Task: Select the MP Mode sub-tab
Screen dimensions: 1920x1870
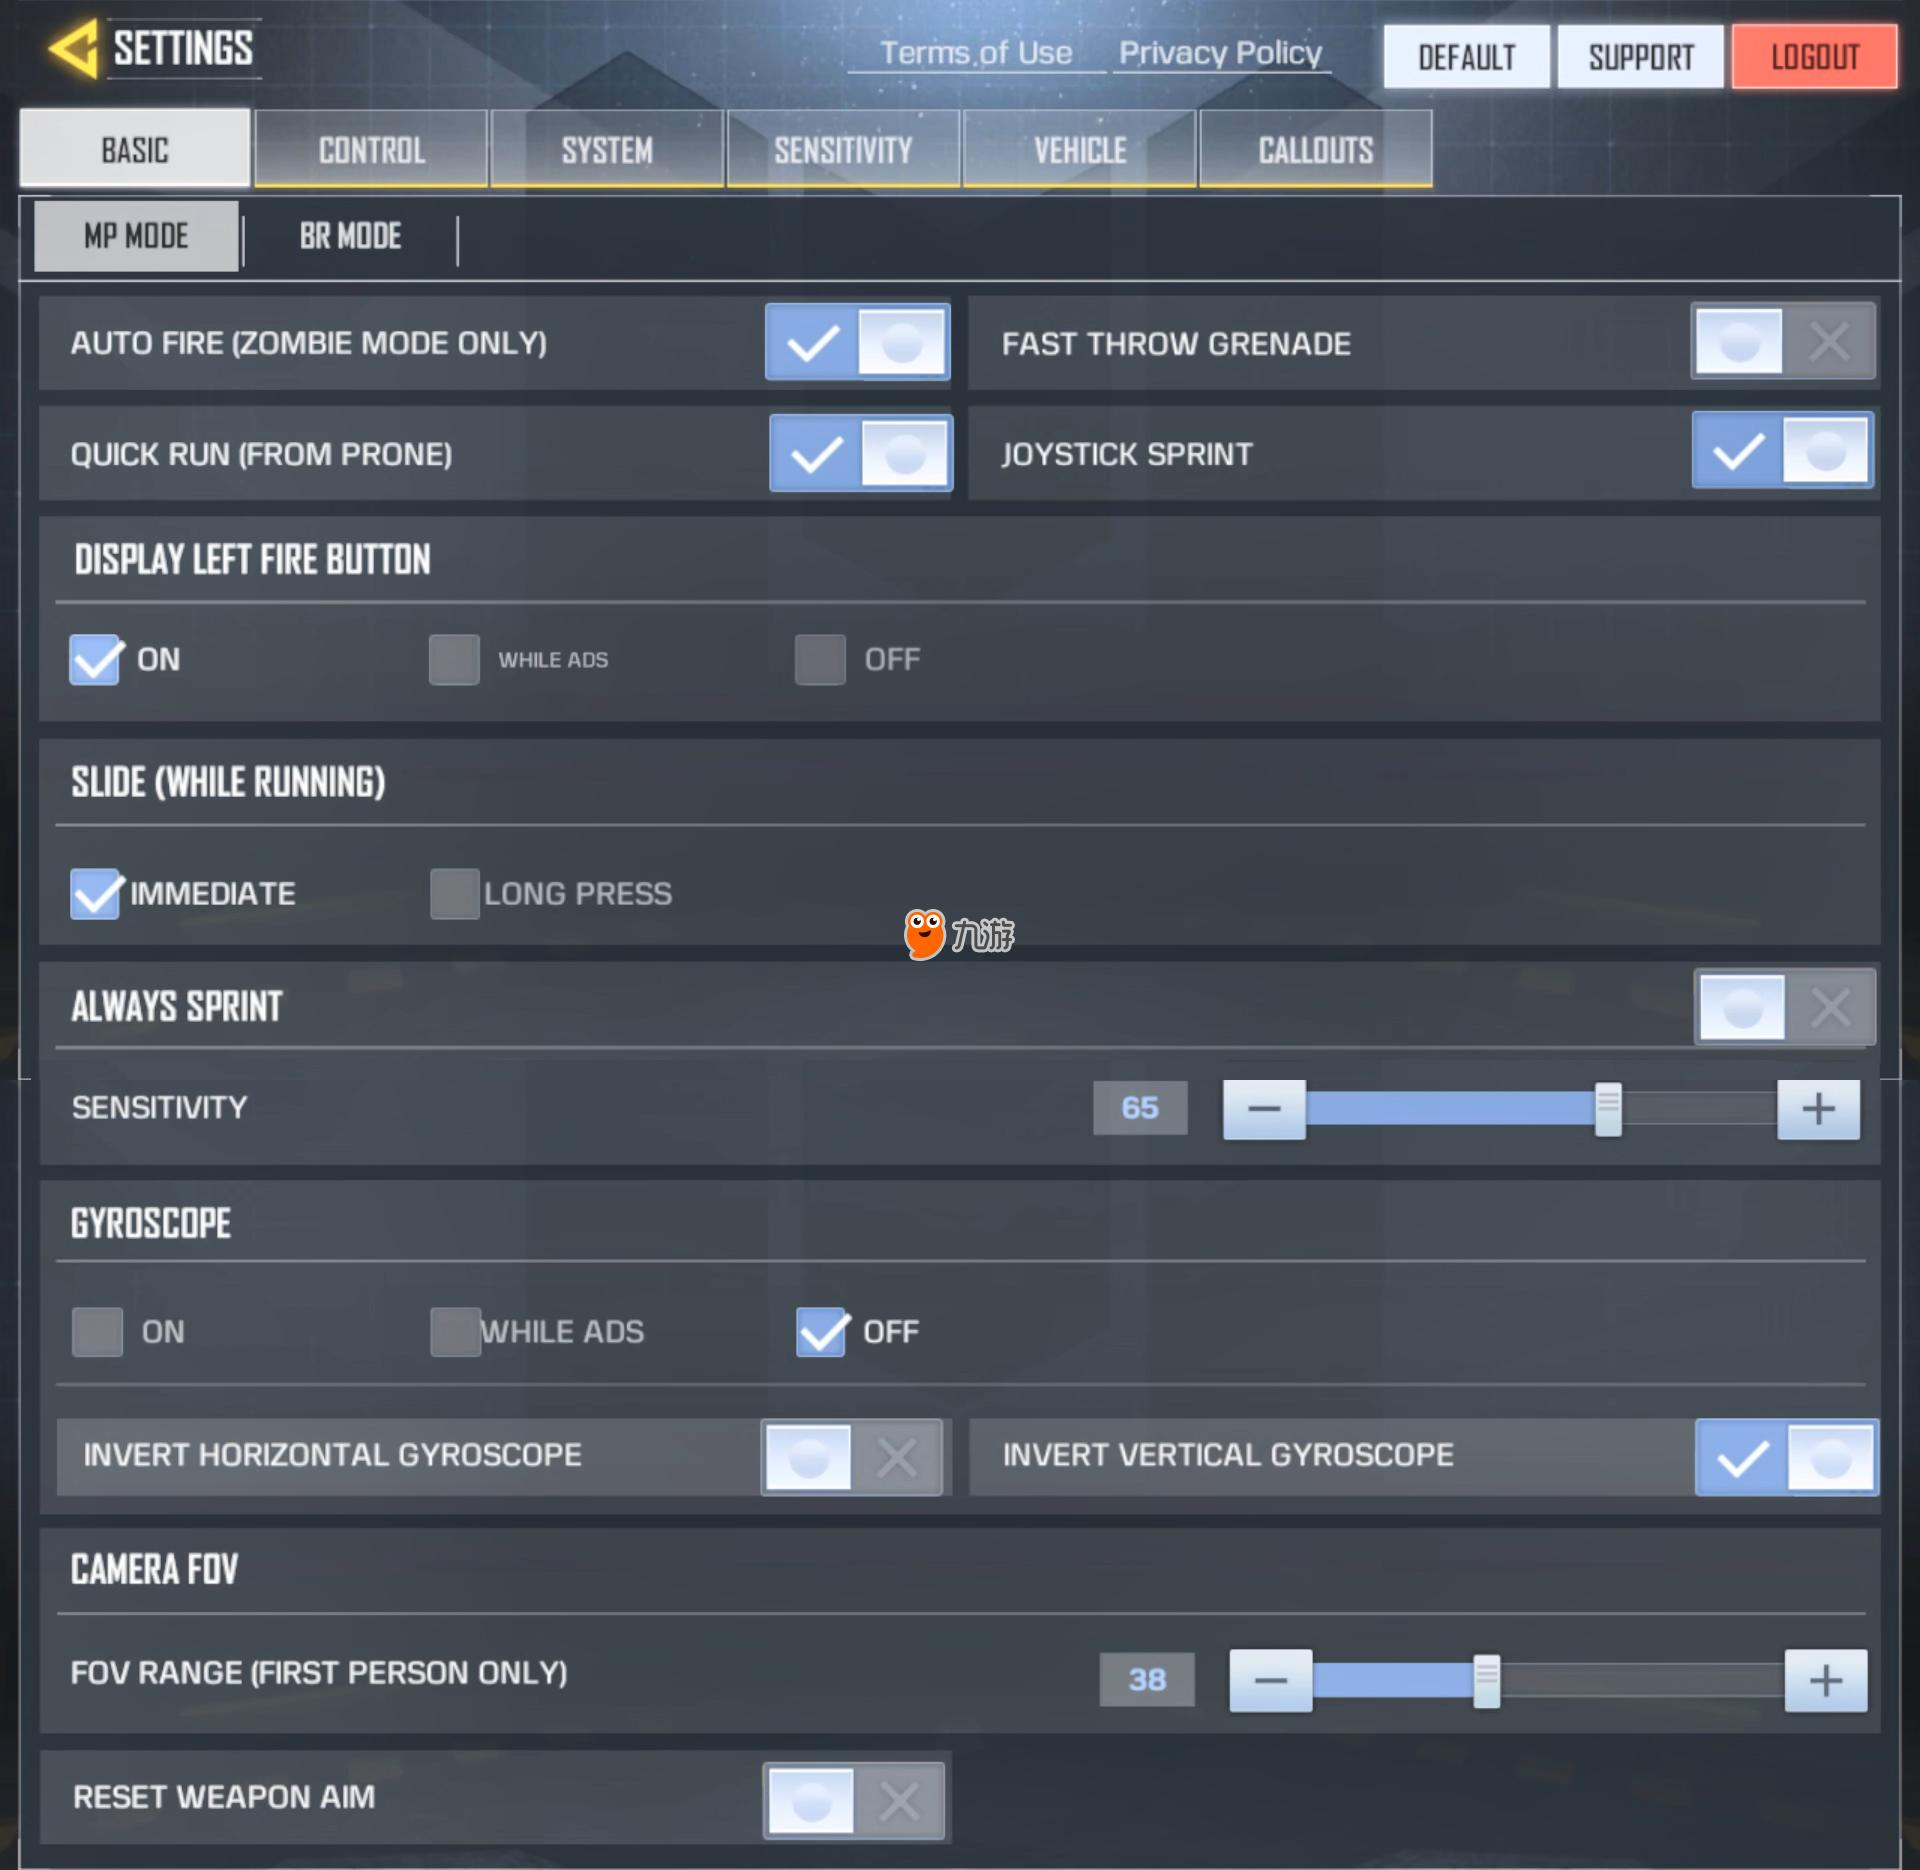Action: (136, 236)
